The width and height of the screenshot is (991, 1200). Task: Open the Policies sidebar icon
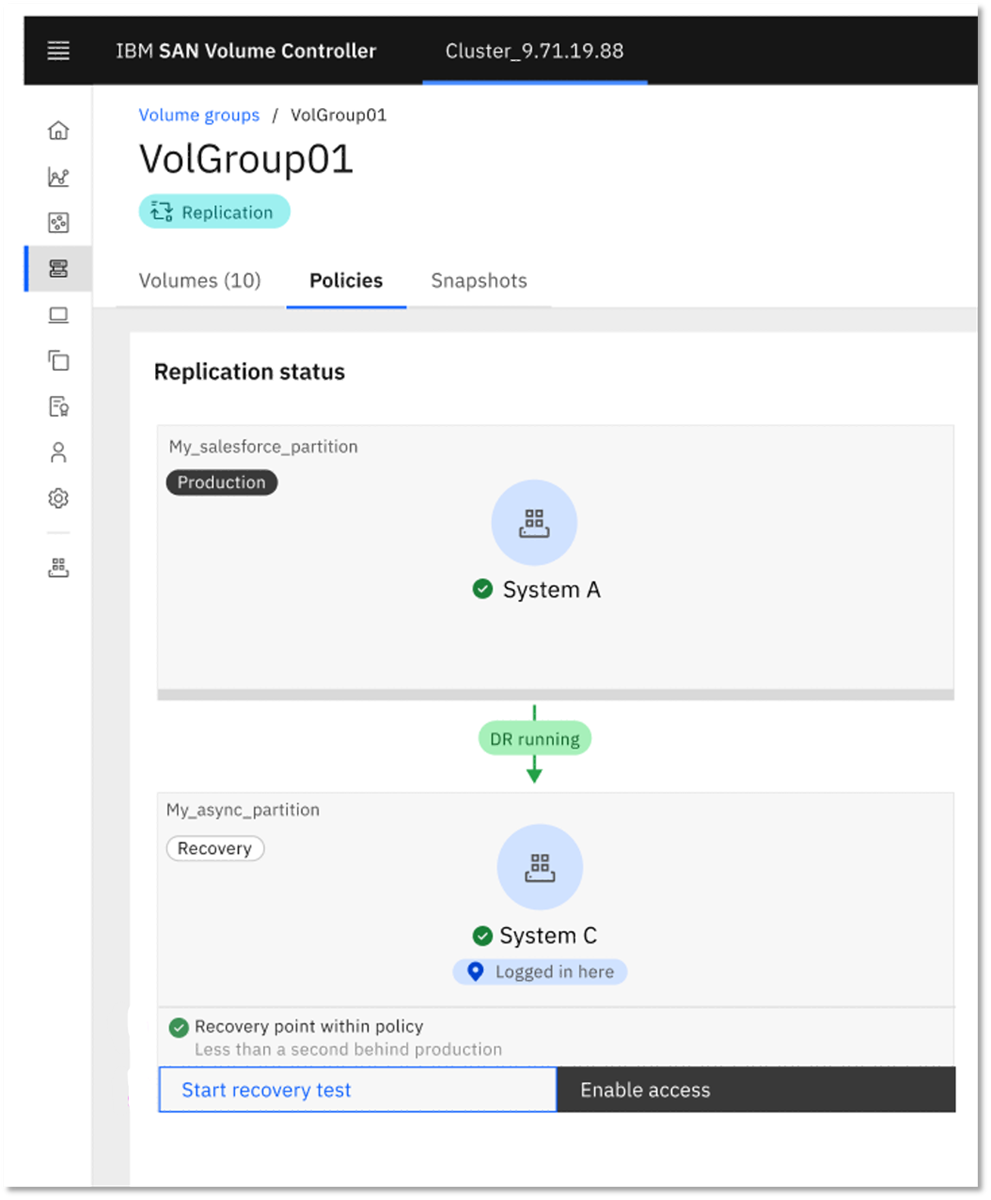57,406
